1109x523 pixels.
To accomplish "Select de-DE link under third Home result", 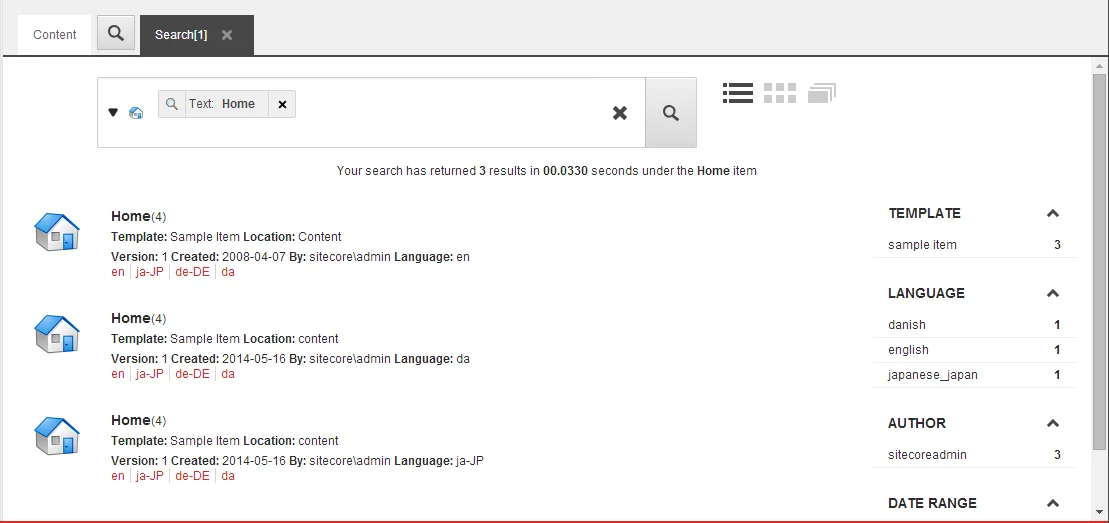I will (x=192, y=476).
